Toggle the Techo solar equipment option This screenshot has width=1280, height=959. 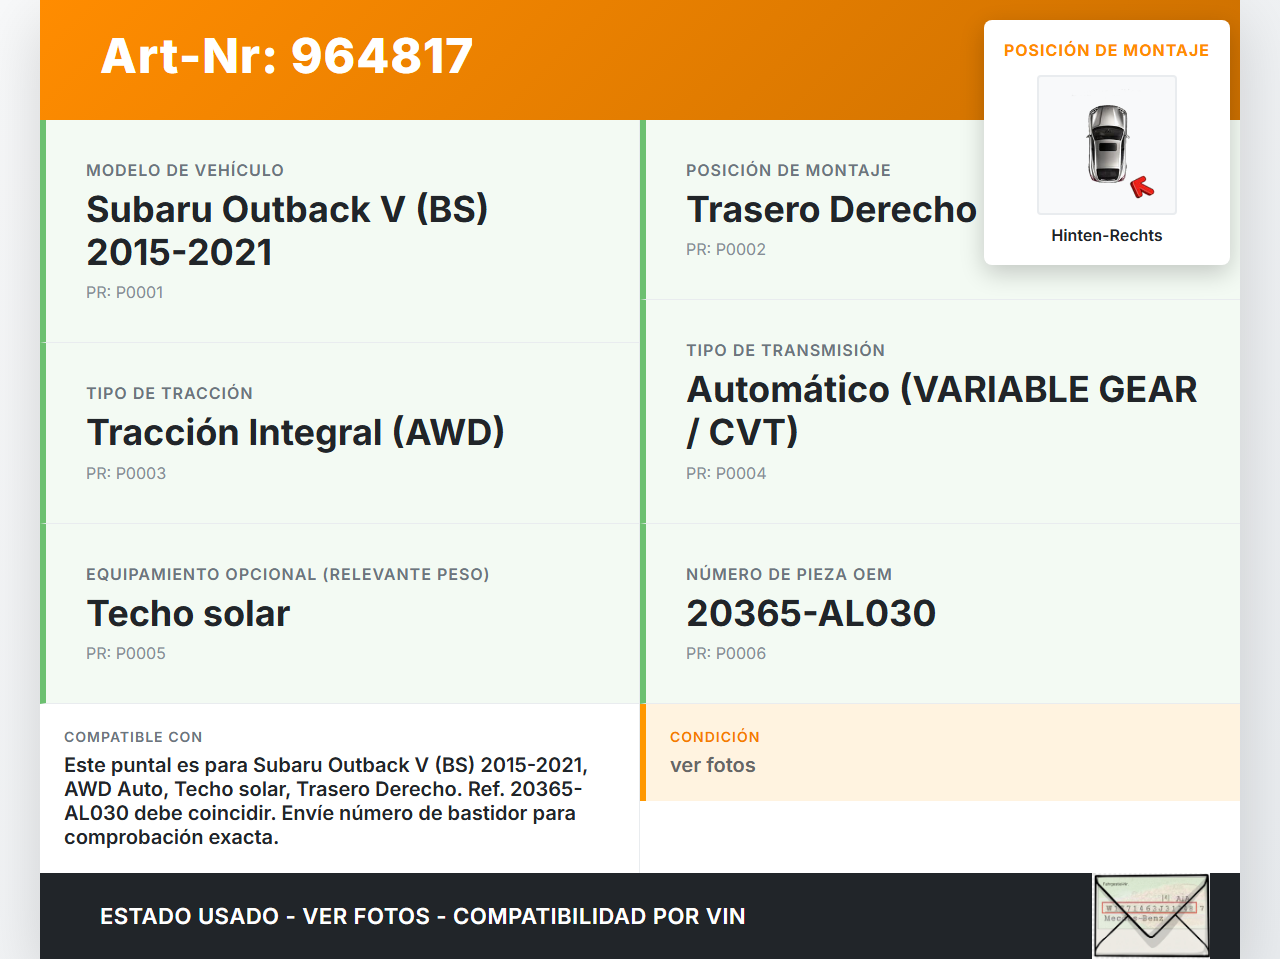click(x=188, y=614)
